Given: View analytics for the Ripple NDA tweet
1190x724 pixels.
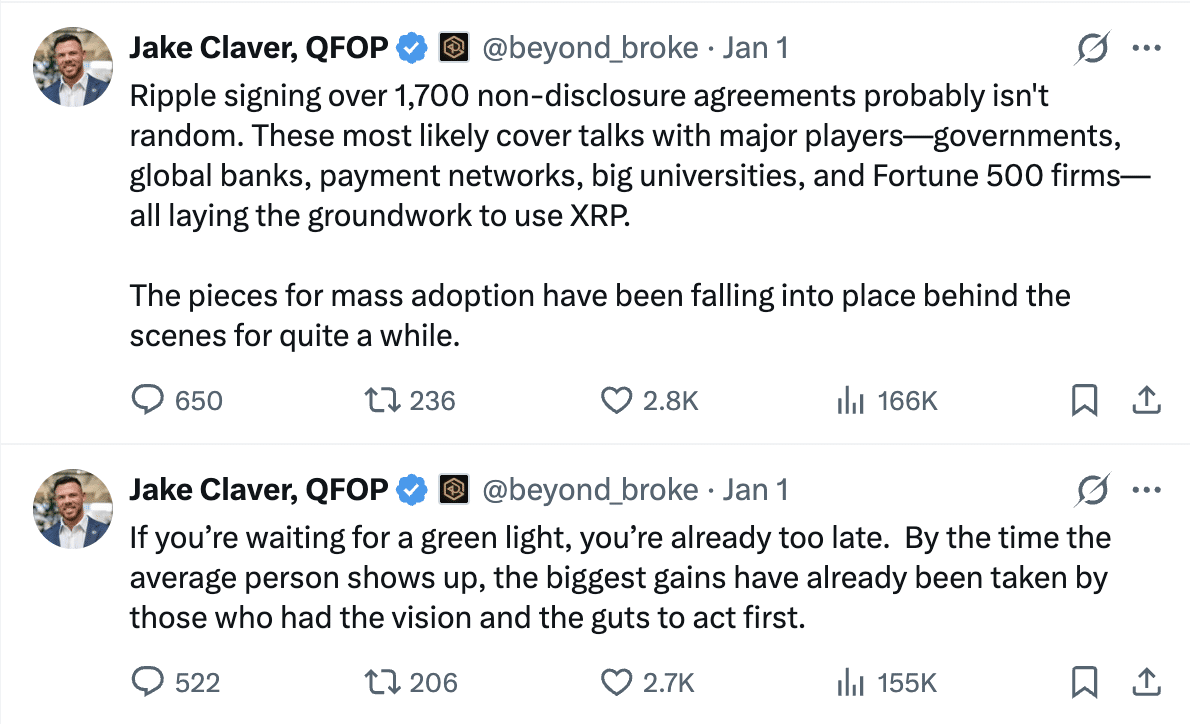Looking at the screenshot, I should click(851, 400).
